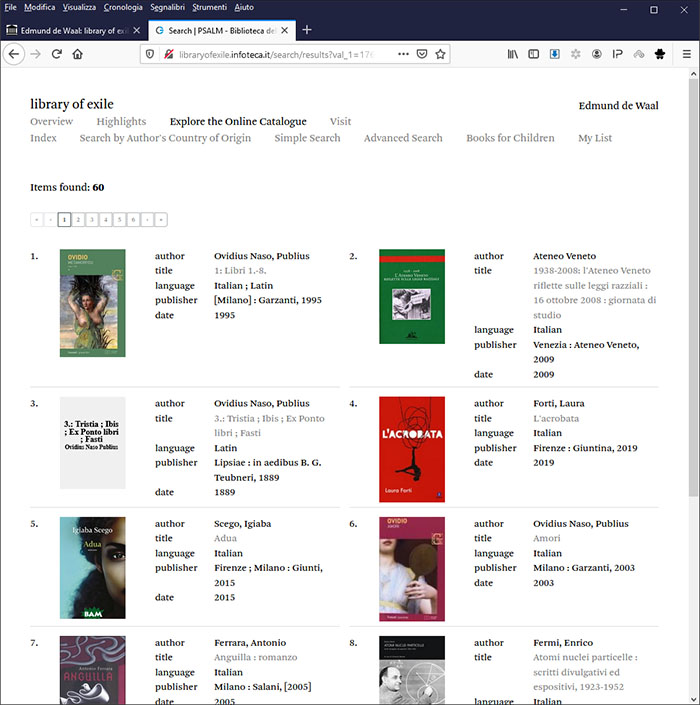Click the Edmund de Waal header link
700x705 pixels.
coord(618,106)
